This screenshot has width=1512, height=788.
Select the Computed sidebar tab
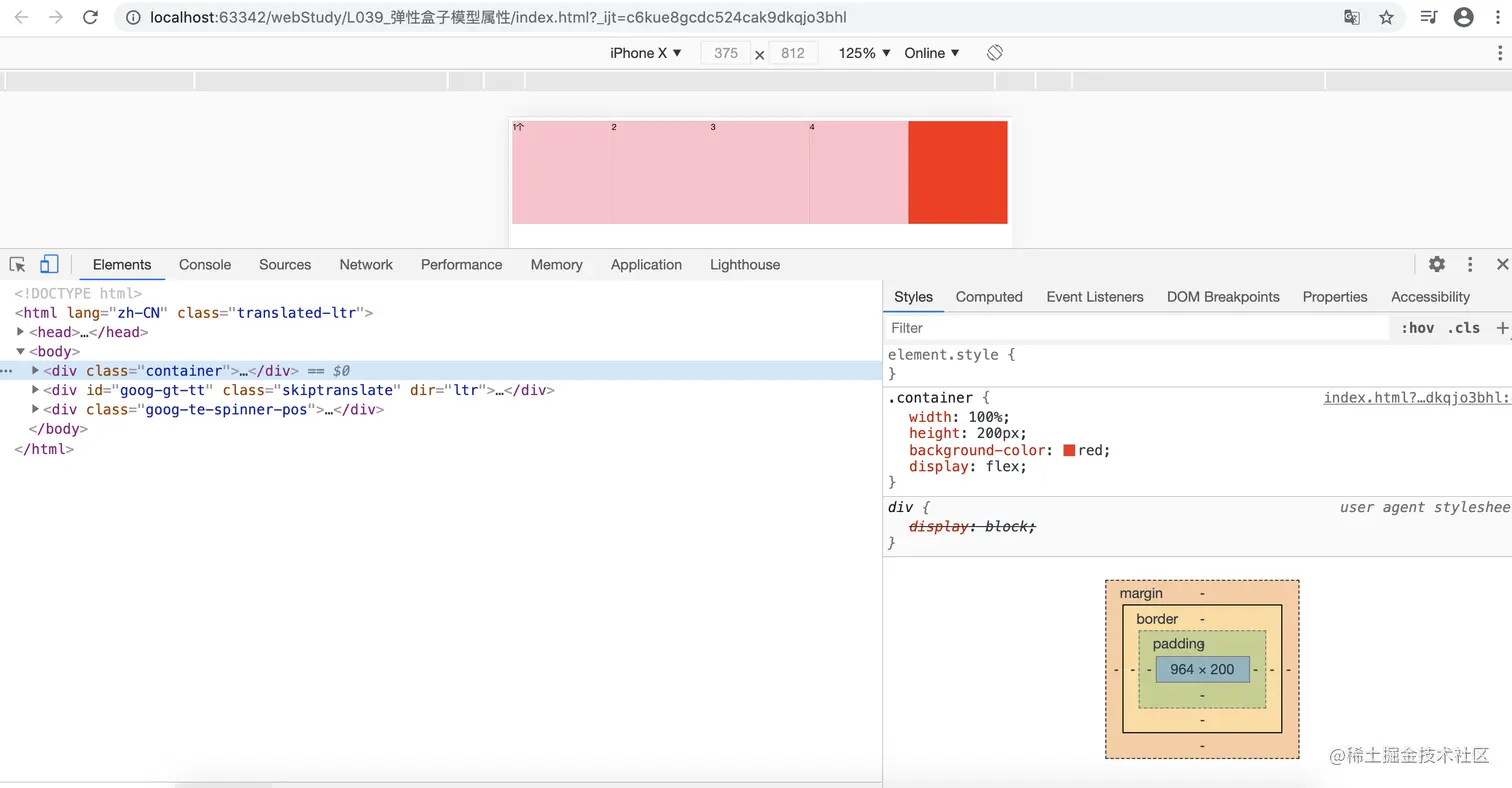pos(989,297)
